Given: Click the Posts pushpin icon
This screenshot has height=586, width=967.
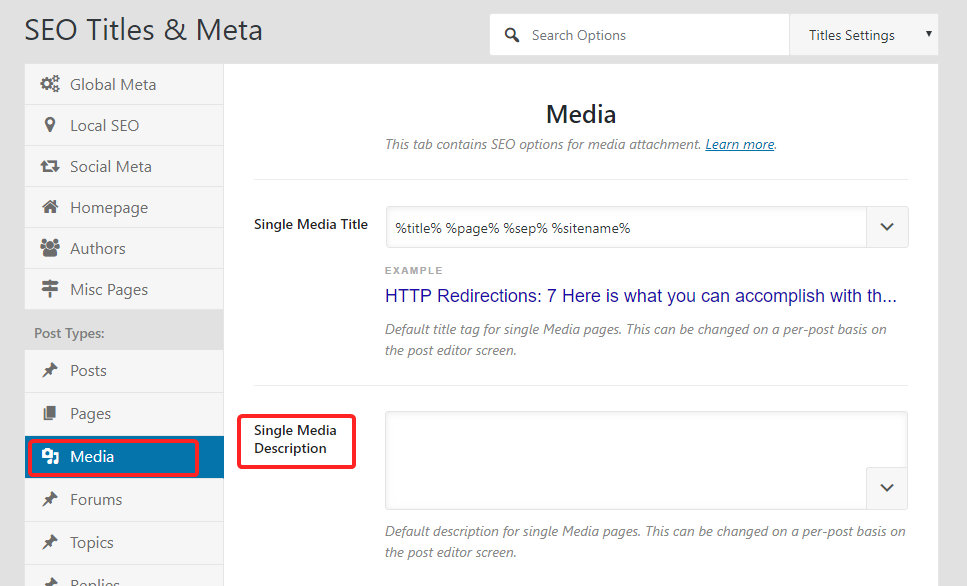Looking at the screenshot, I should tap(49, 371).
